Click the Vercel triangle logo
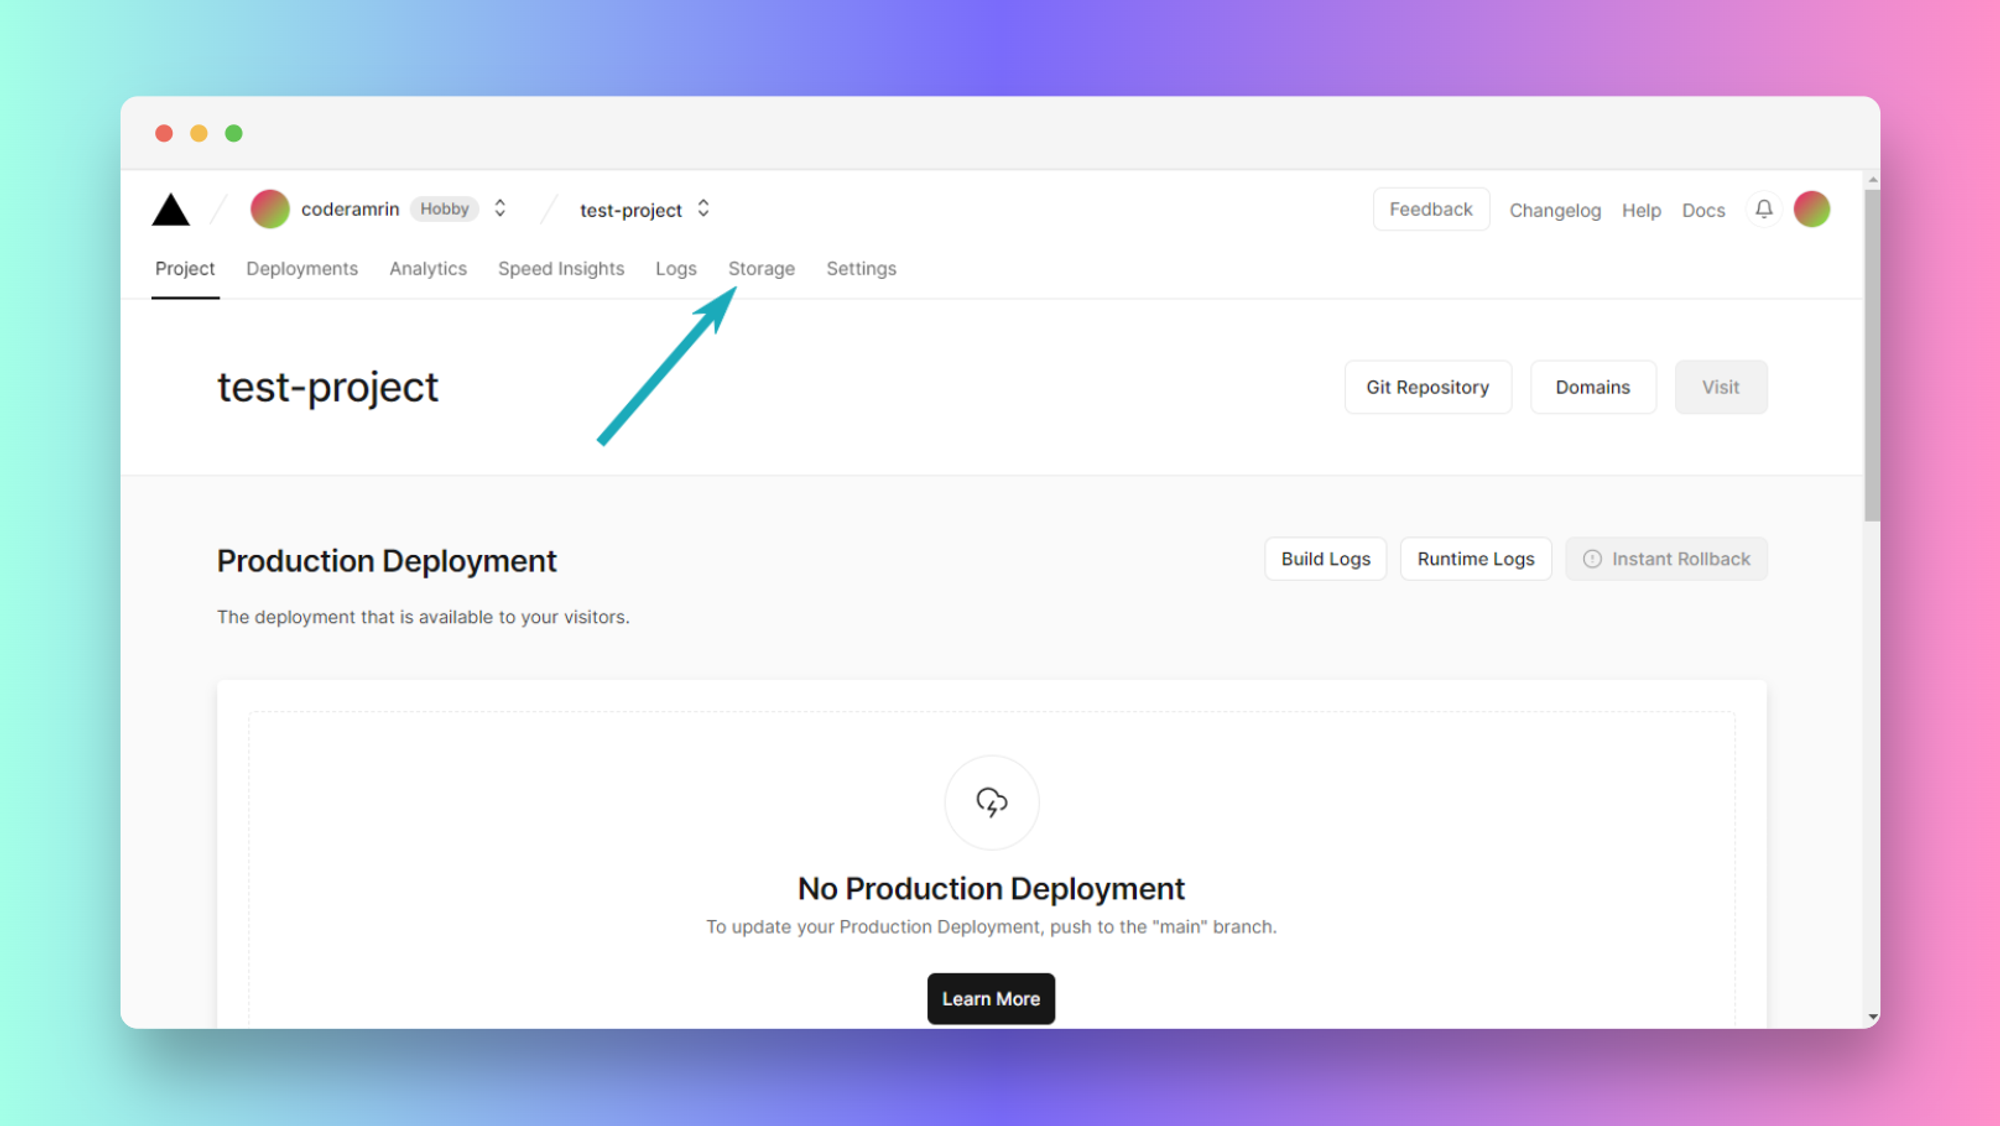Image resolution: width=2000 pixels, height=1126 pixels. click(x=170, y=209)
